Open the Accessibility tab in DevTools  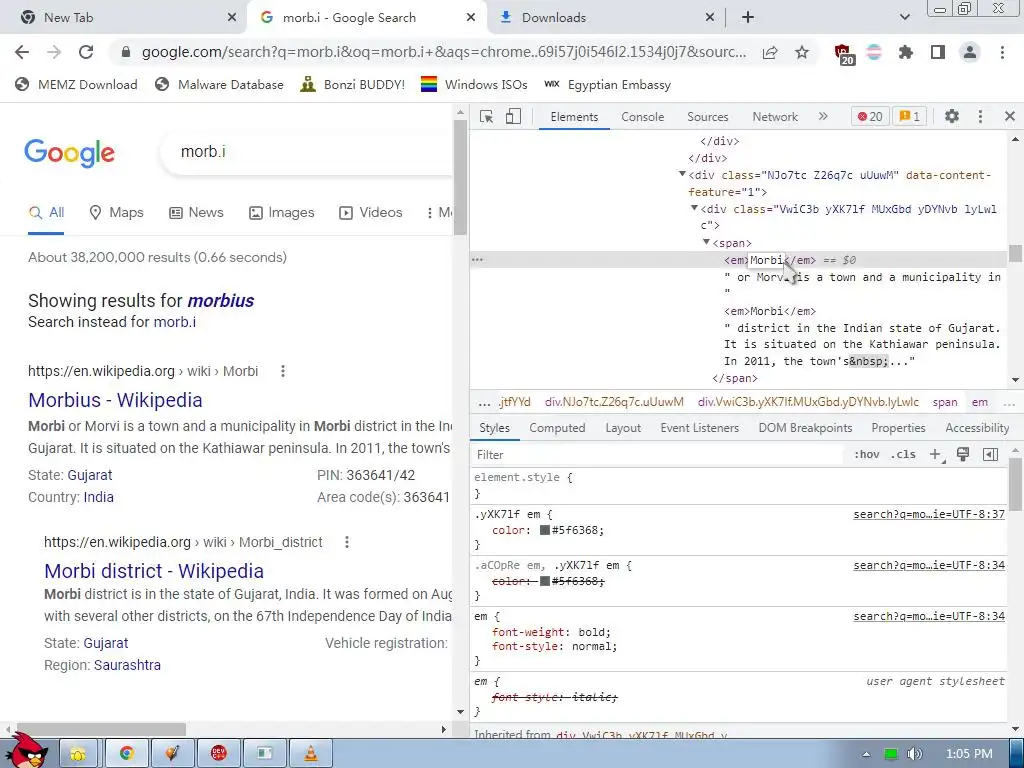click(x=977, y=428)
